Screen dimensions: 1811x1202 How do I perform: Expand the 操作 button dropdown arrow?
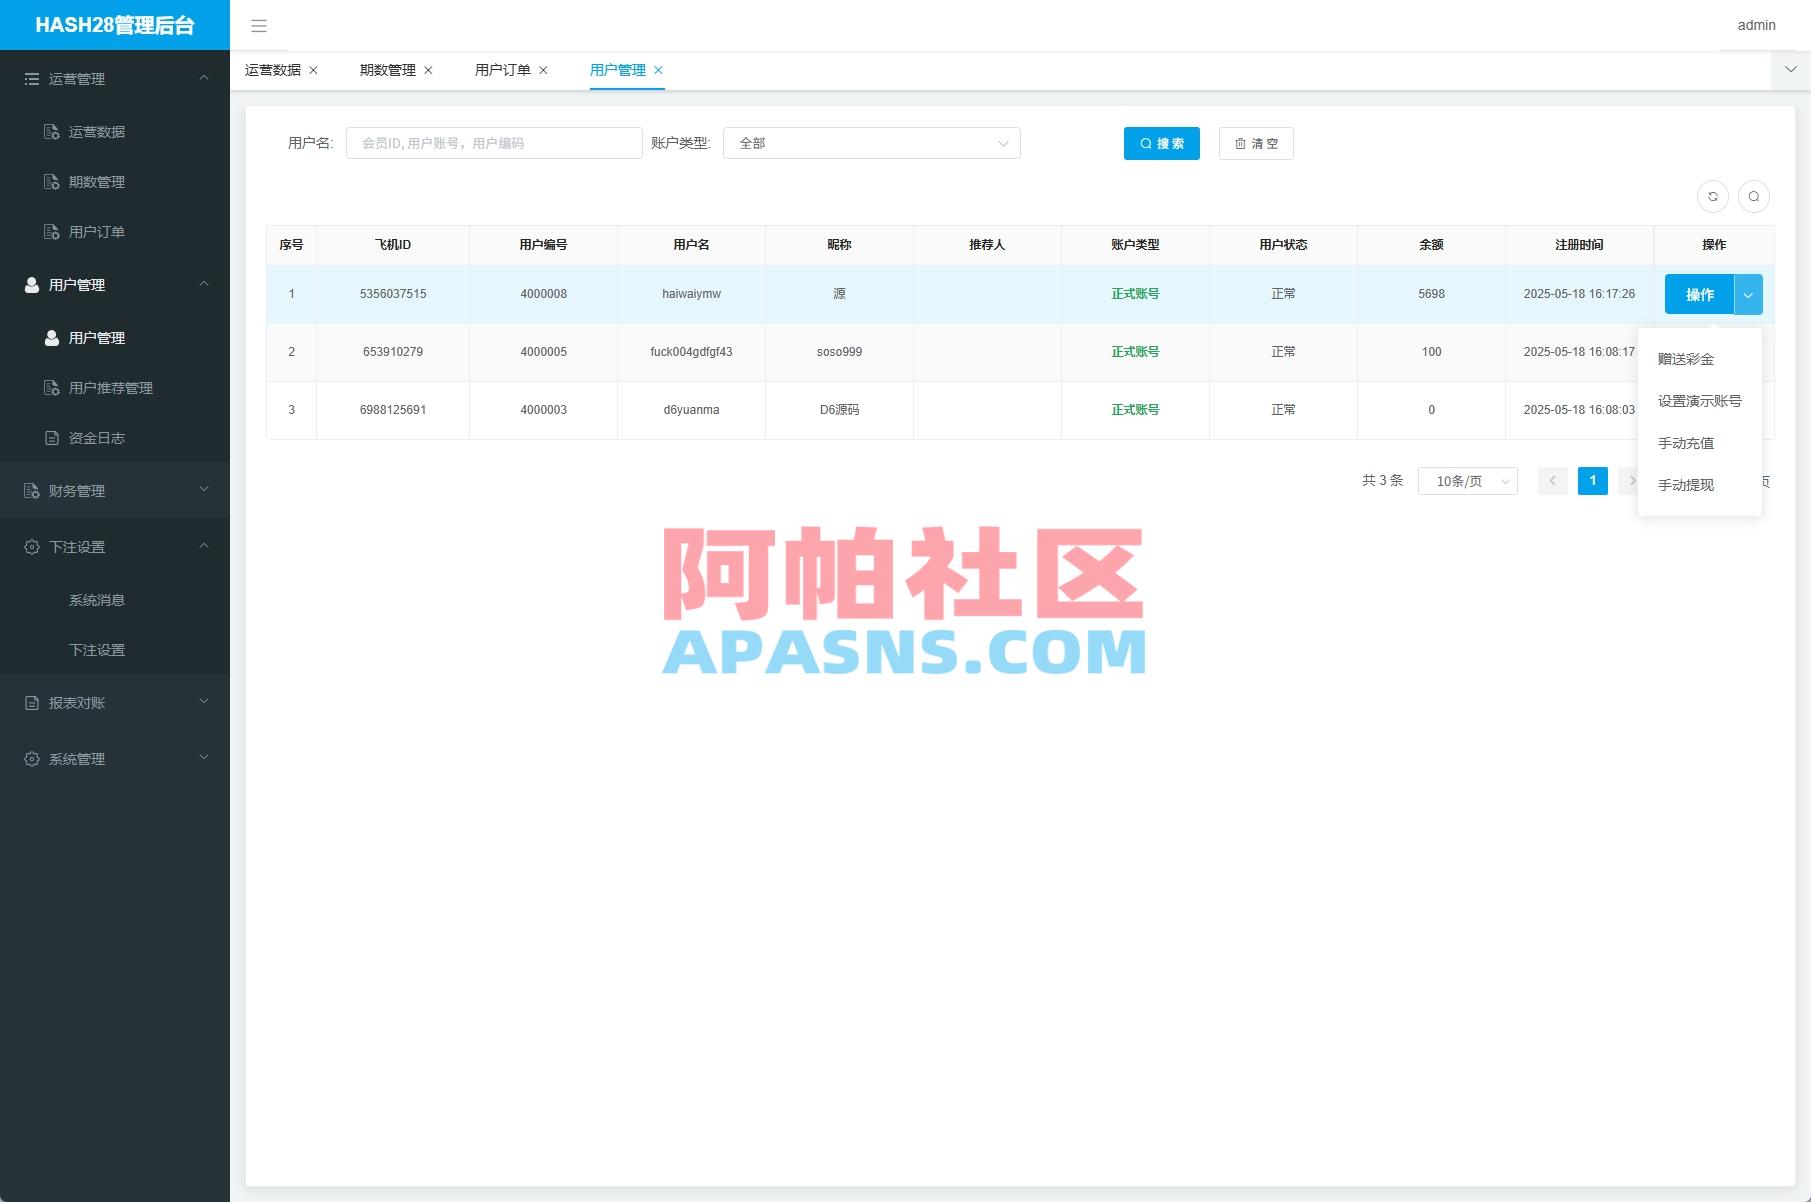point(1747,294)
